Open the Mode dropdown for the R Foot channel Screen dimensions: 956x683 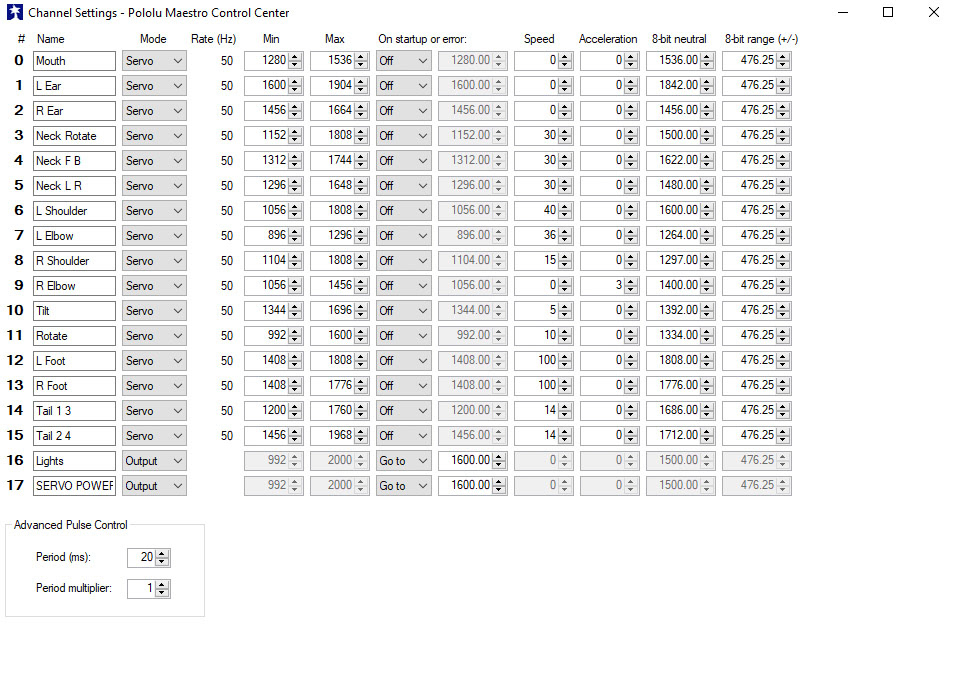click(x=154, y=386)
